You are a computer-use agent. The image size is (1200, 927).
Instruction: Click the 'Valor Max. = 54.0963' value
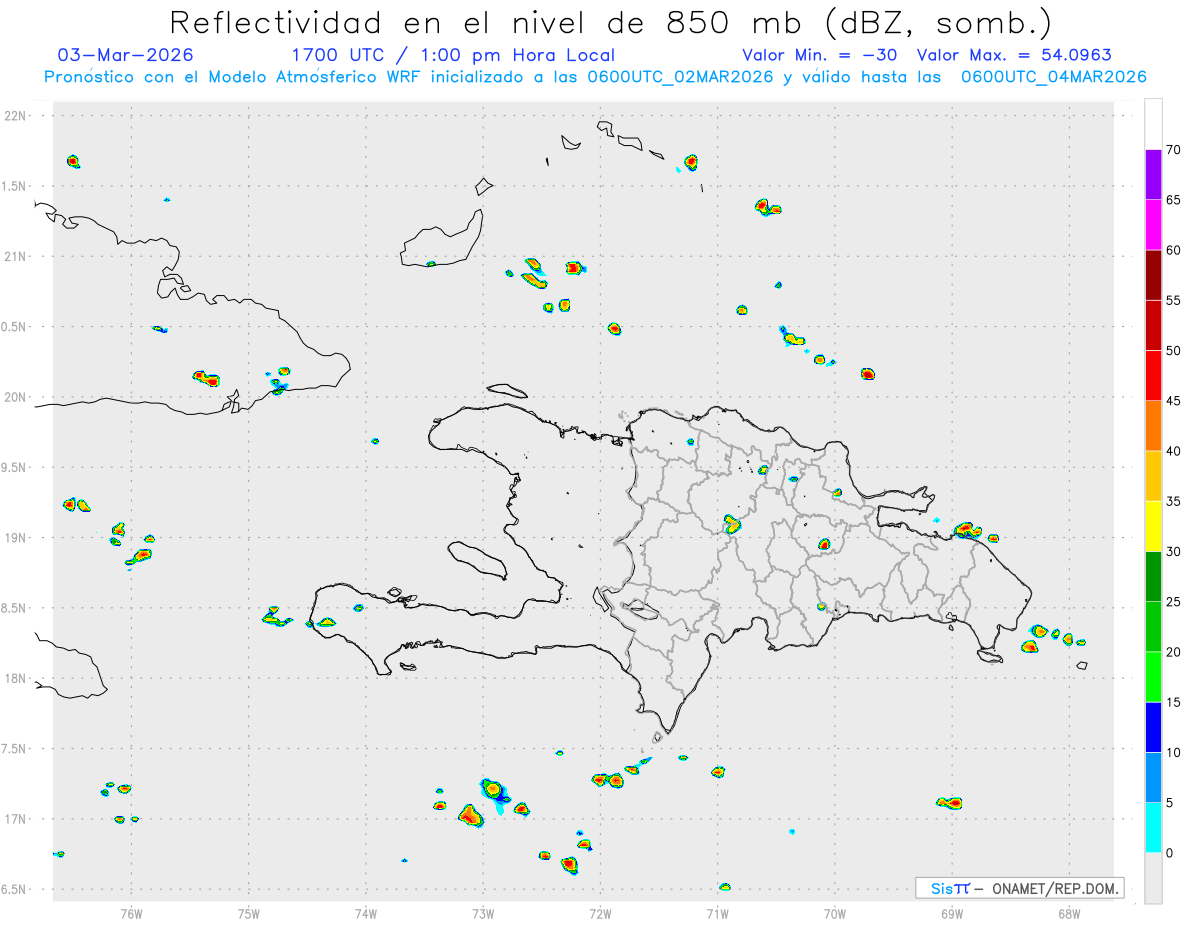[x=1014, y=55]
